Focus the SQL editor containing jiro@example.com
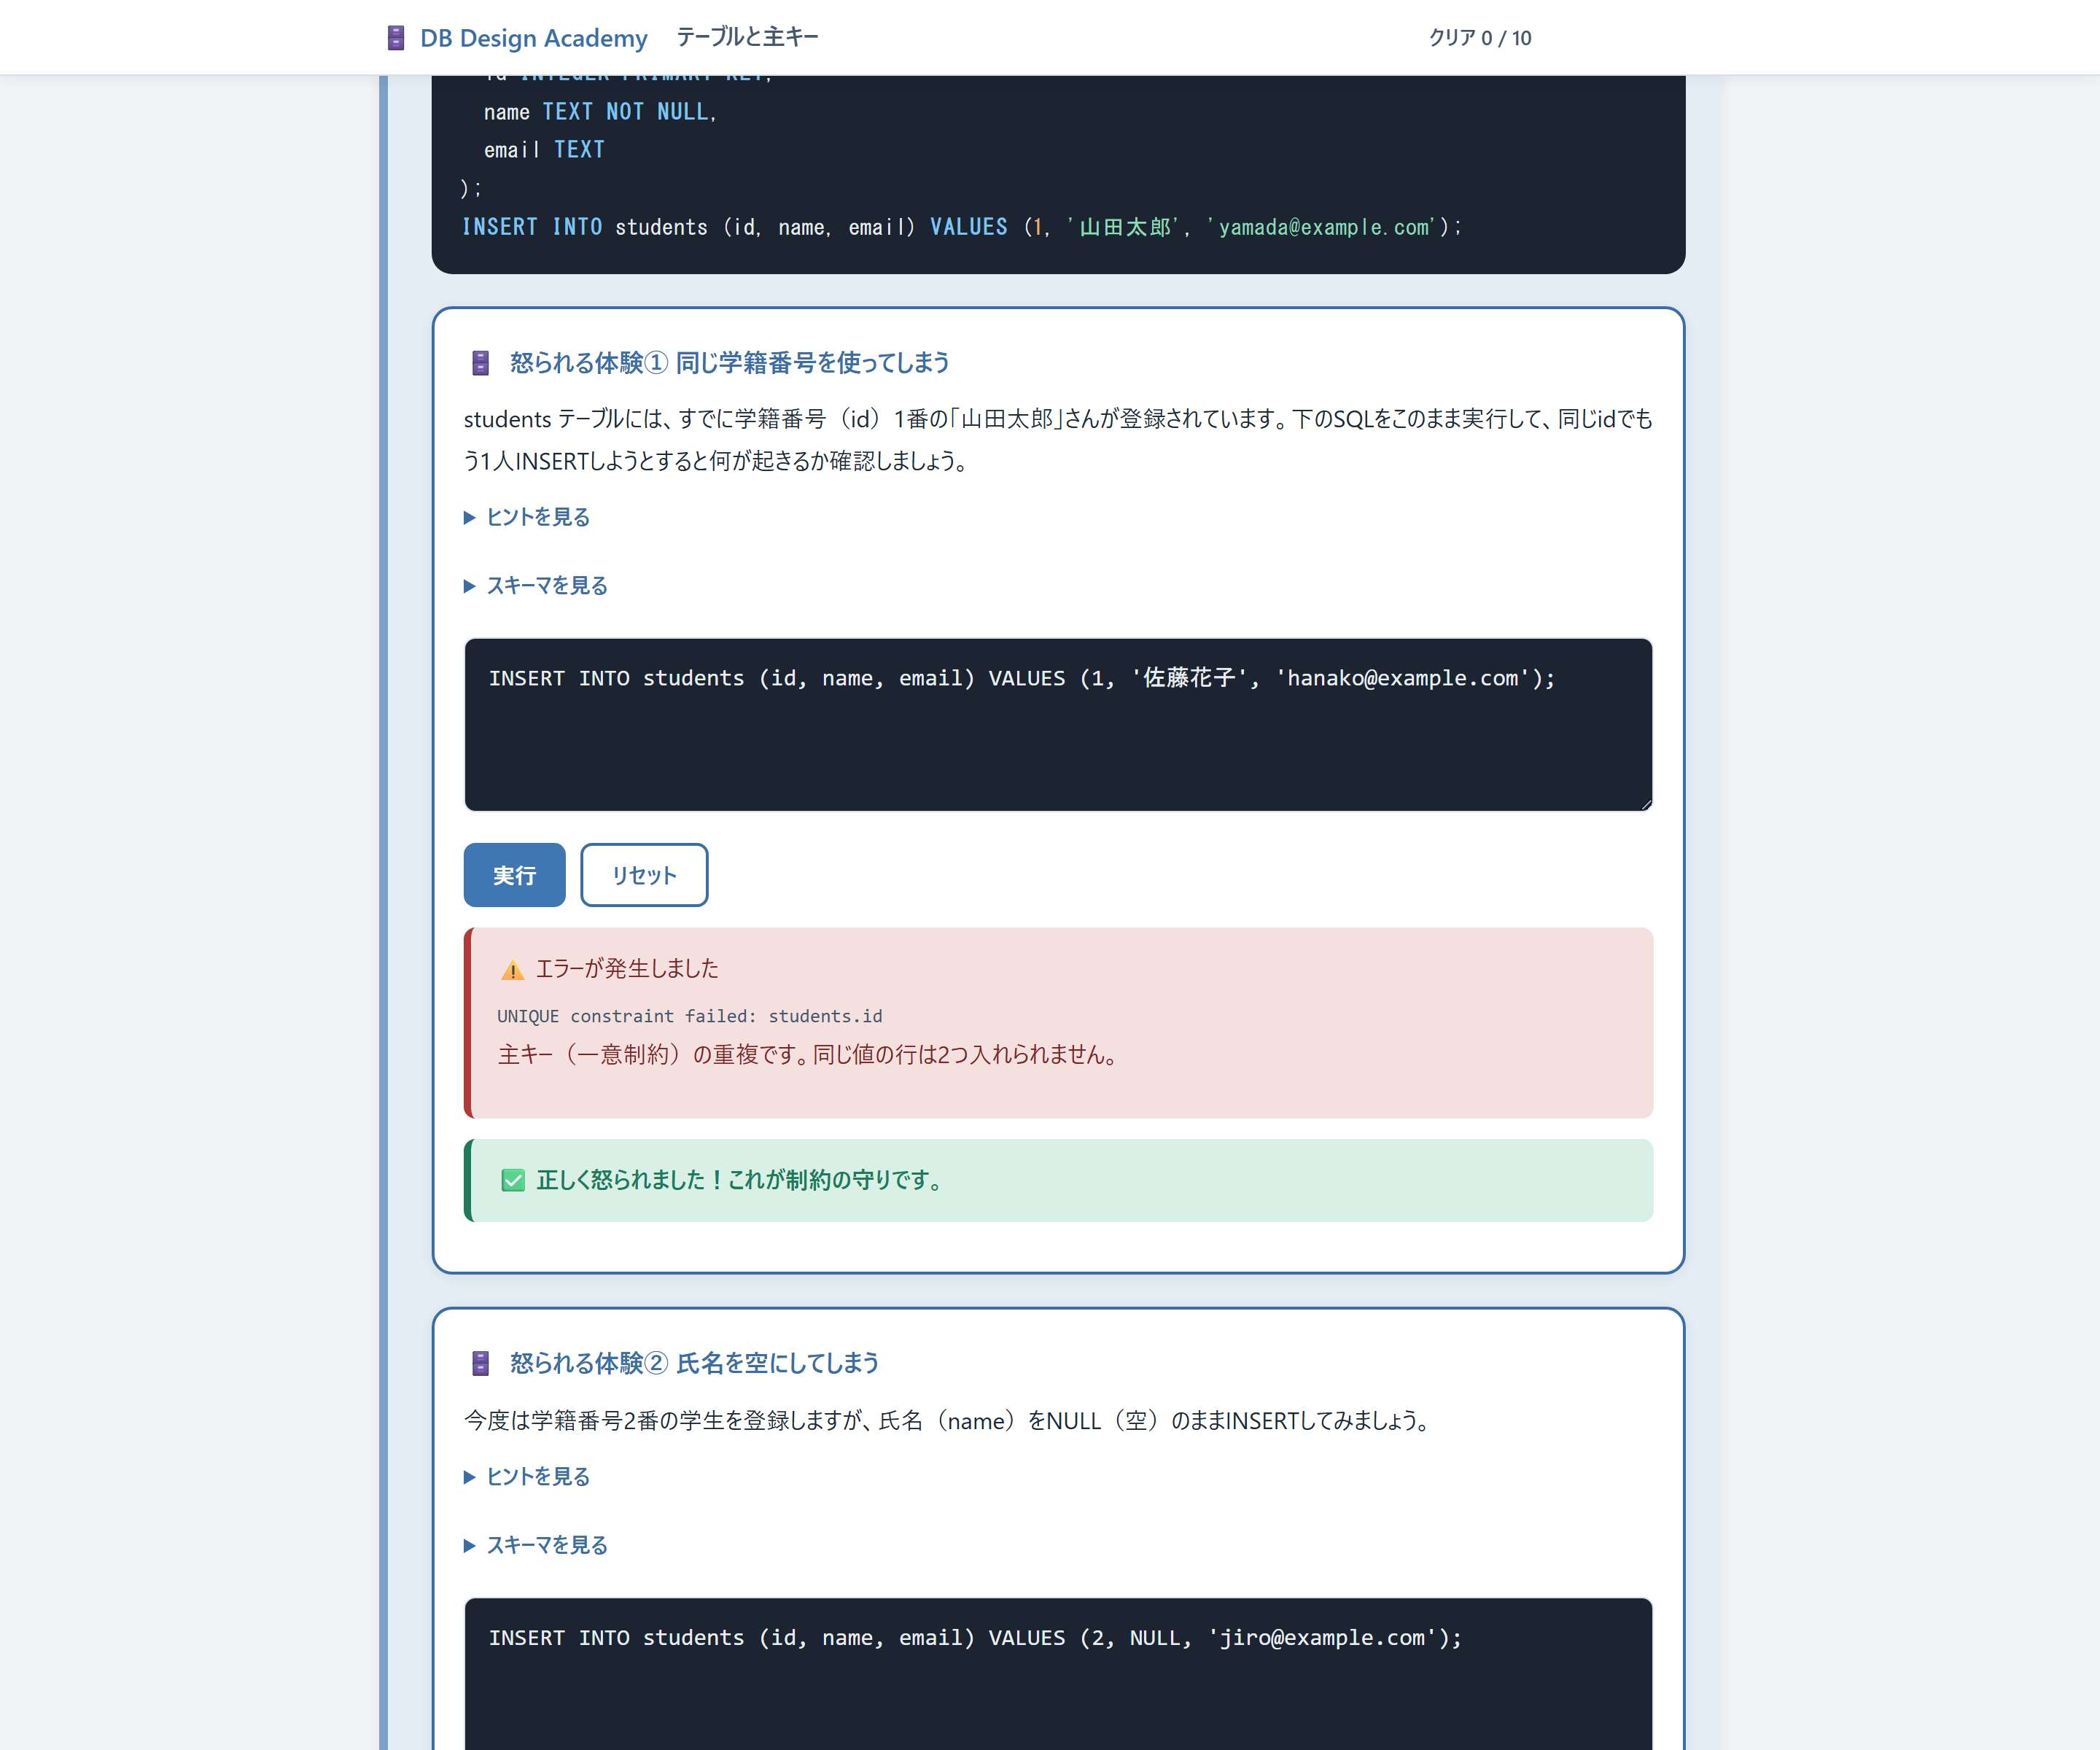2100x1750 pixels. tap(1058, 1674)
